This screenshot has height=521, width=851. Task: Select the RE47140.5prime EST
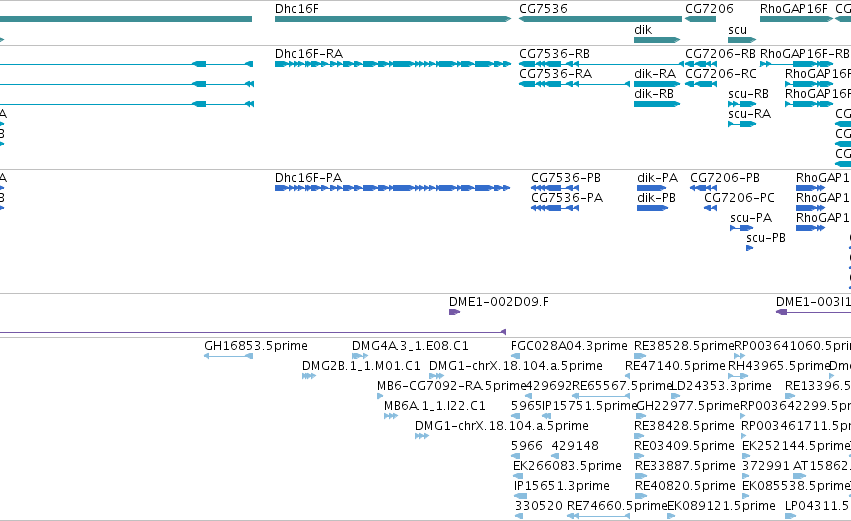(627, 377)
